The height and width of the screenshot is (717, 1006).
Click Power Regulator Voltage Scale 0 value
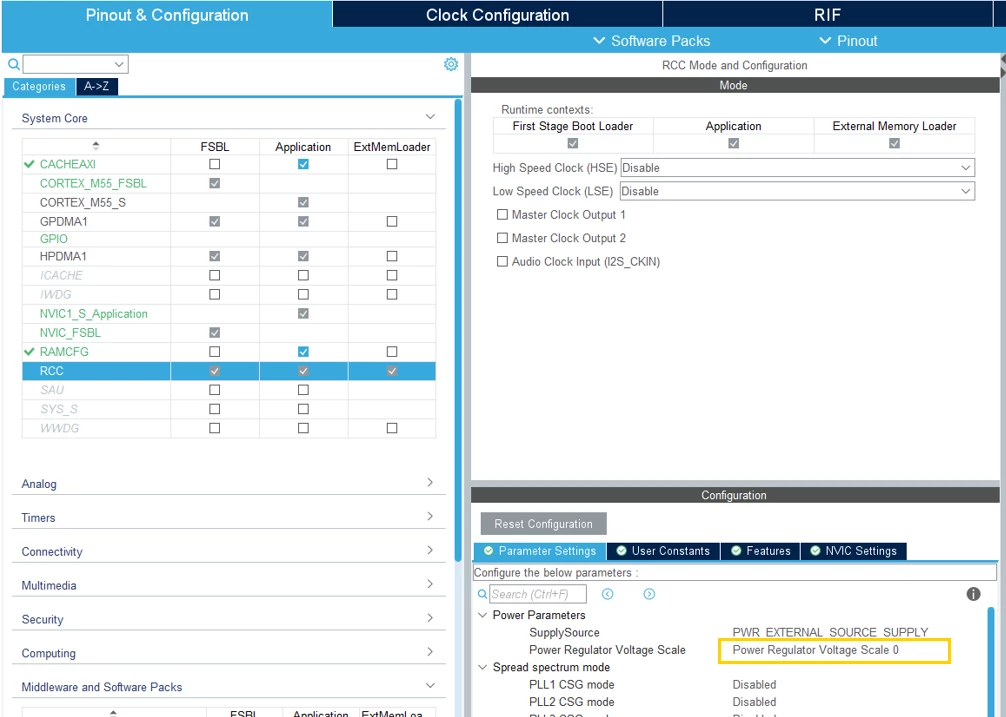[x=815, y=650]
